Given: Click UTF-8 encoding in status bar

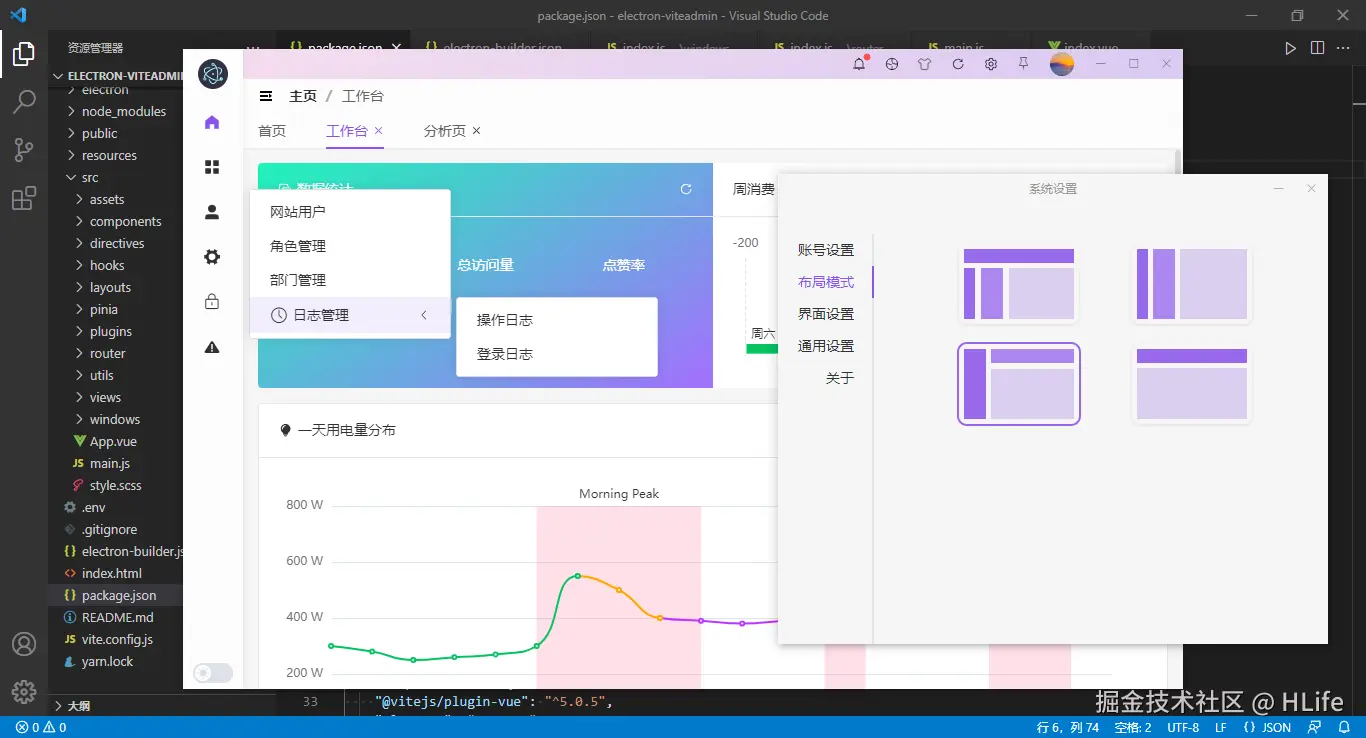Looking at the screenshot, I should [x=1183, y=727].
